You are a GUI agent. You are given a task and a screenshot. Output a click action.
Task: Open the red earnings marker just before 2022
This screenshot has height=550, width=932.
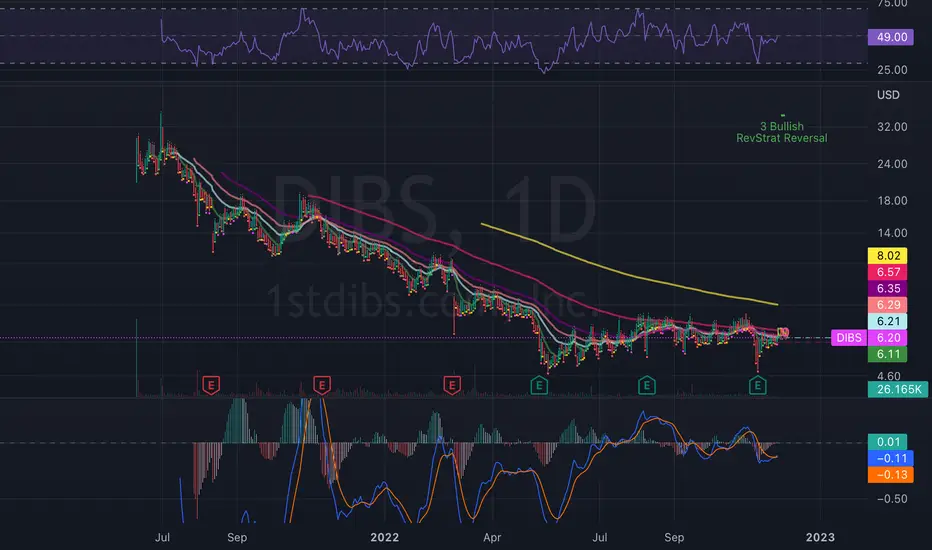pos(322,385)
